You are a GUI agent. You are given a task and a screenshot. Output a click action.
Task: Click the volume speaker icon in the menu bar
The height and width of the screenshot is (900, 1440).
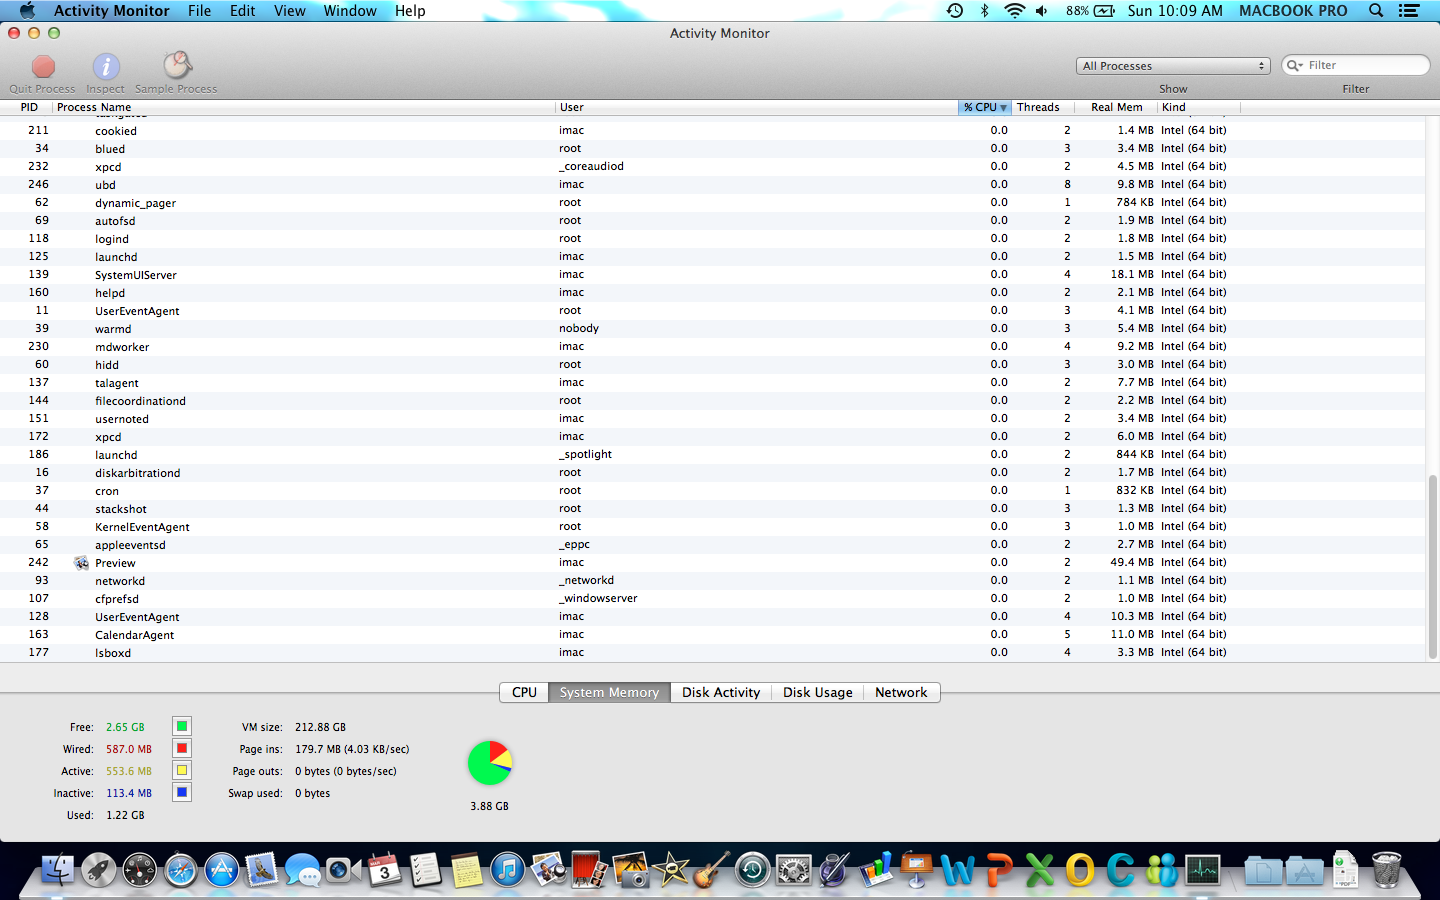pyautogui.click(x=1042, y=10)
